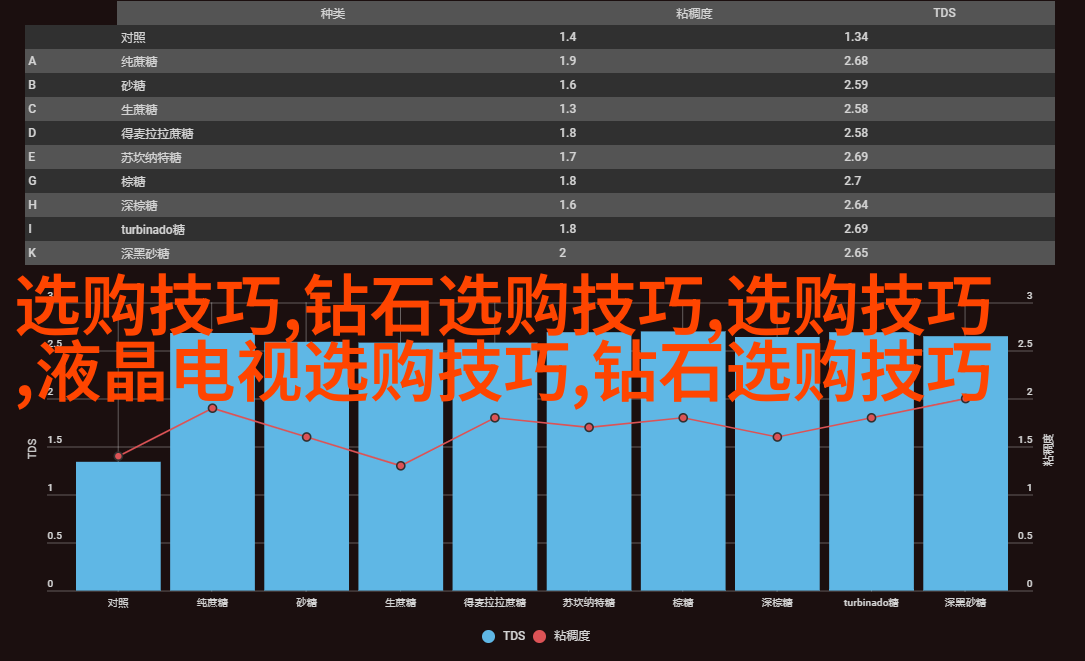Viewport: 1085px width, 661px height.
Task: Click the red viscosity point on 纯蔗糖 bar
Action: point(212,408)
